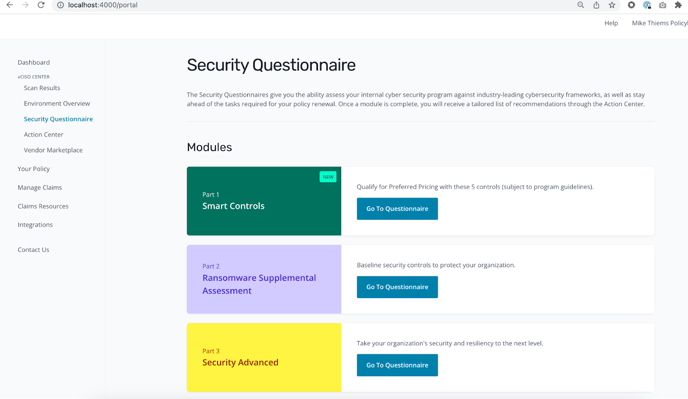Click Go To Questionnaire for Smart Controls
Viewport: 688px width, 399px height.
pyautogui.click(x=397, y=208)
